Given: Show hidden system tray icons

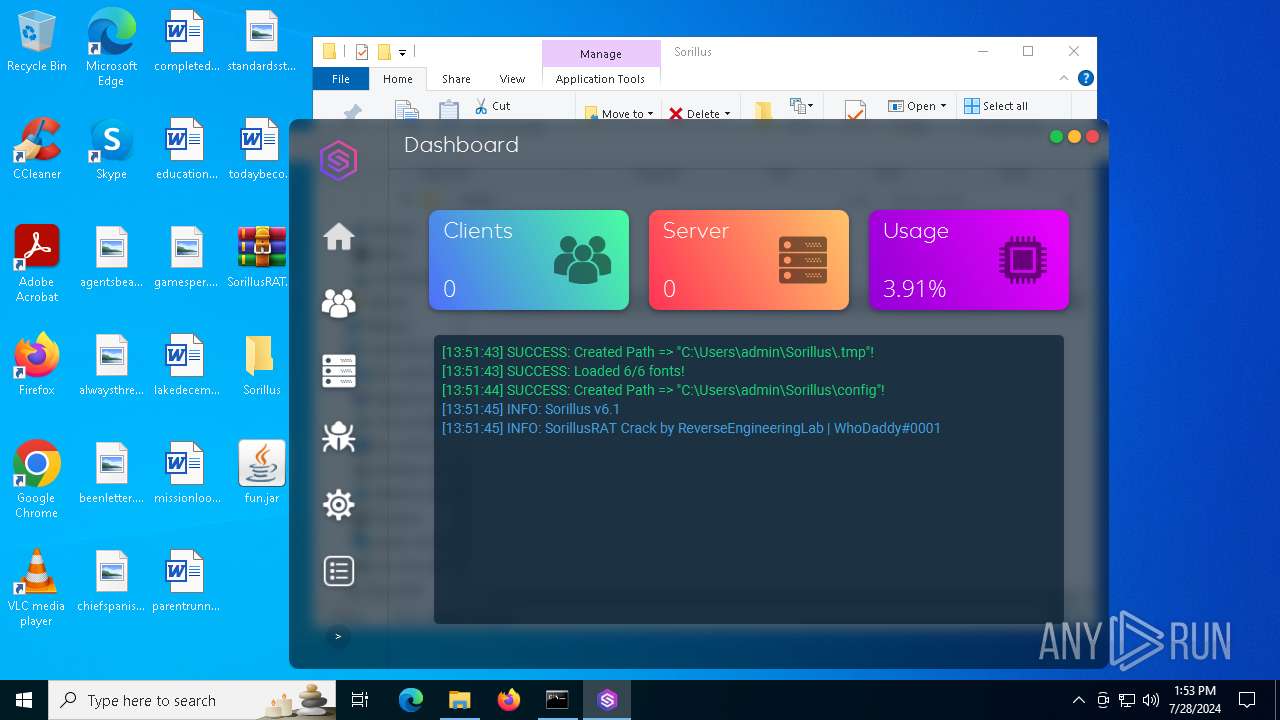Looking at the screenshot, I should pyautogui.click(x=1078, y=700).
